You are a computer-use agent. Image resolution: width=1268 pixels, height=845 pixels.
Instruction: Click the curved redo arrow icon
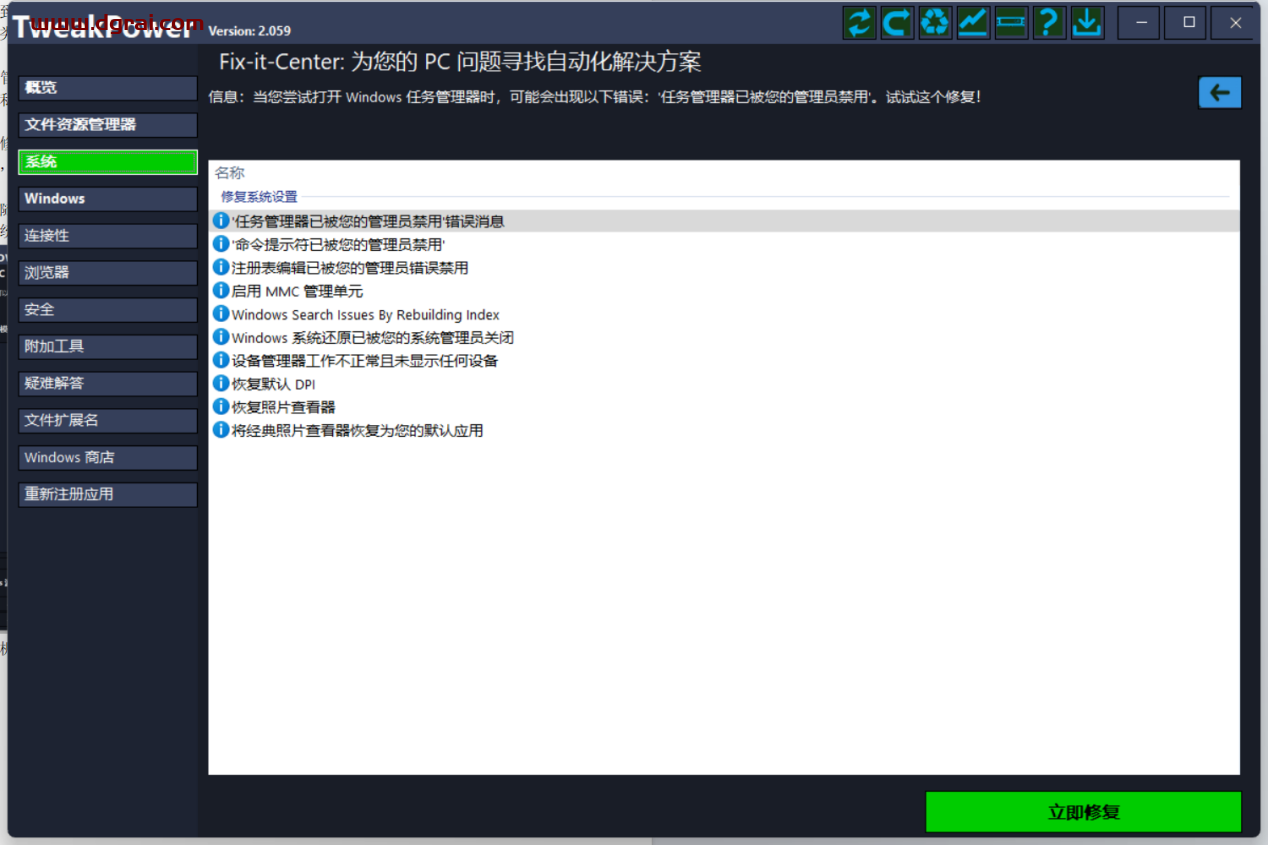(x=897, y=22)
